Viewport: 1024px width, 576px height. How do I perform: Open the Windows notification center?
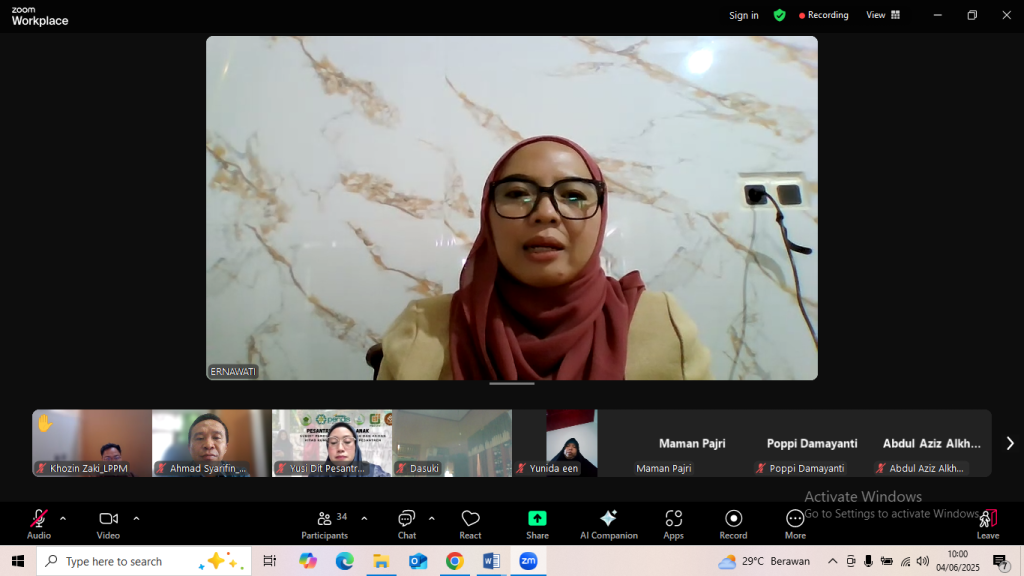click(x=999, y=561)
